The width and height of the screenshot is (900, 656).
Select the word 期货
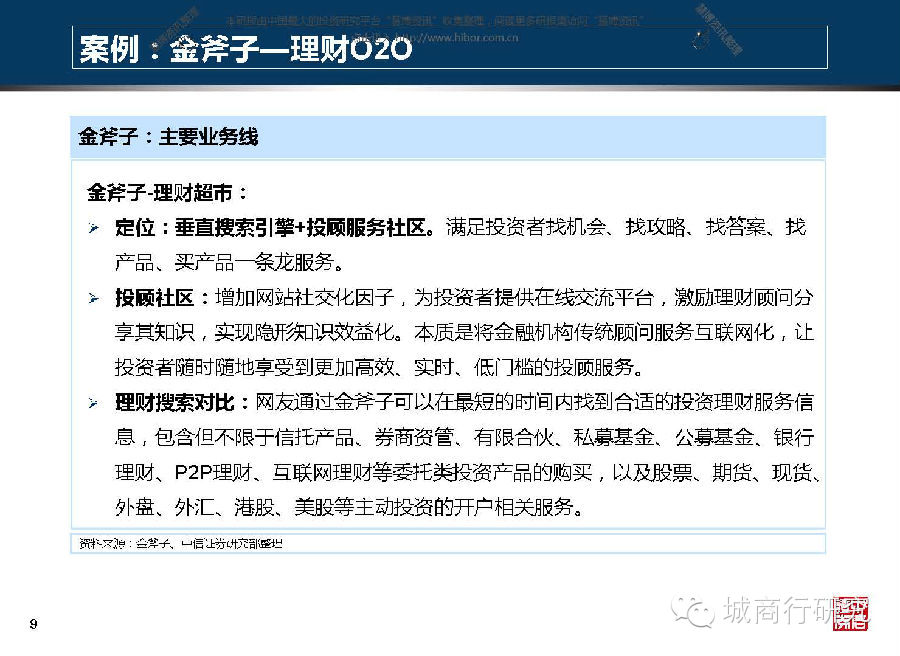[x=732, y=472]
